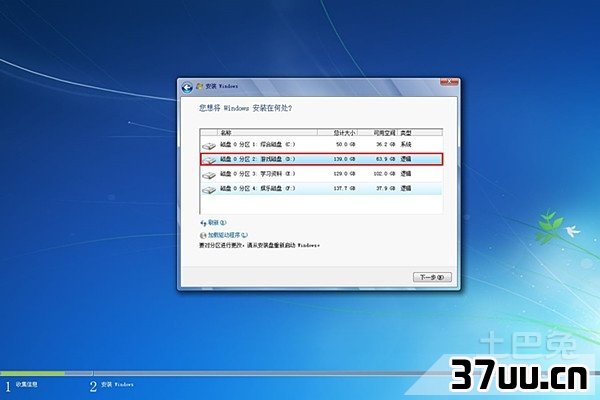600x400 pixels.
Task: Click the 系统 type cell of partition C:
Action: point(406,145)
